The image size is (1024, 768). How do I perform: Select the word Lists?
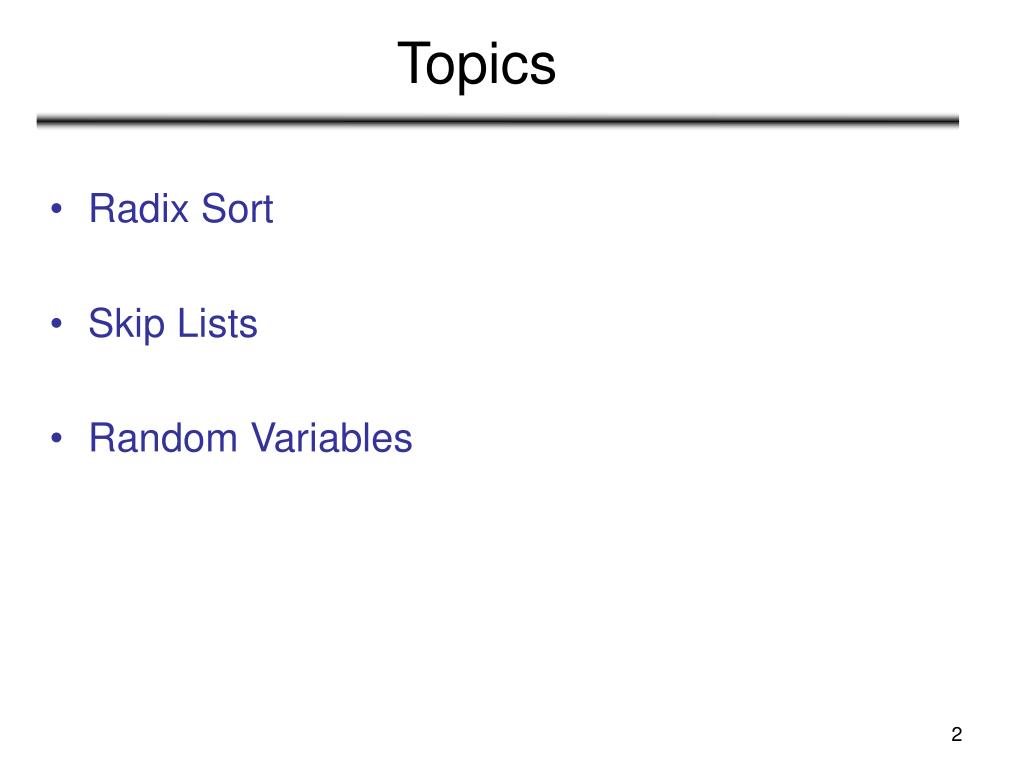pyautogui.click(x=217, y=323)
